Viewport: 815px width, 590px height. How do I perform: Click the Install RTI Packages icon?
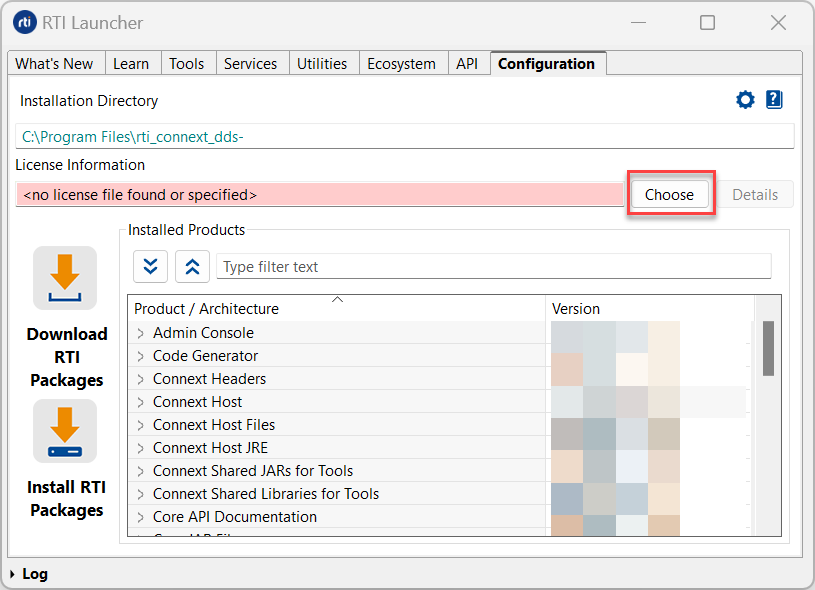(65, 431)
